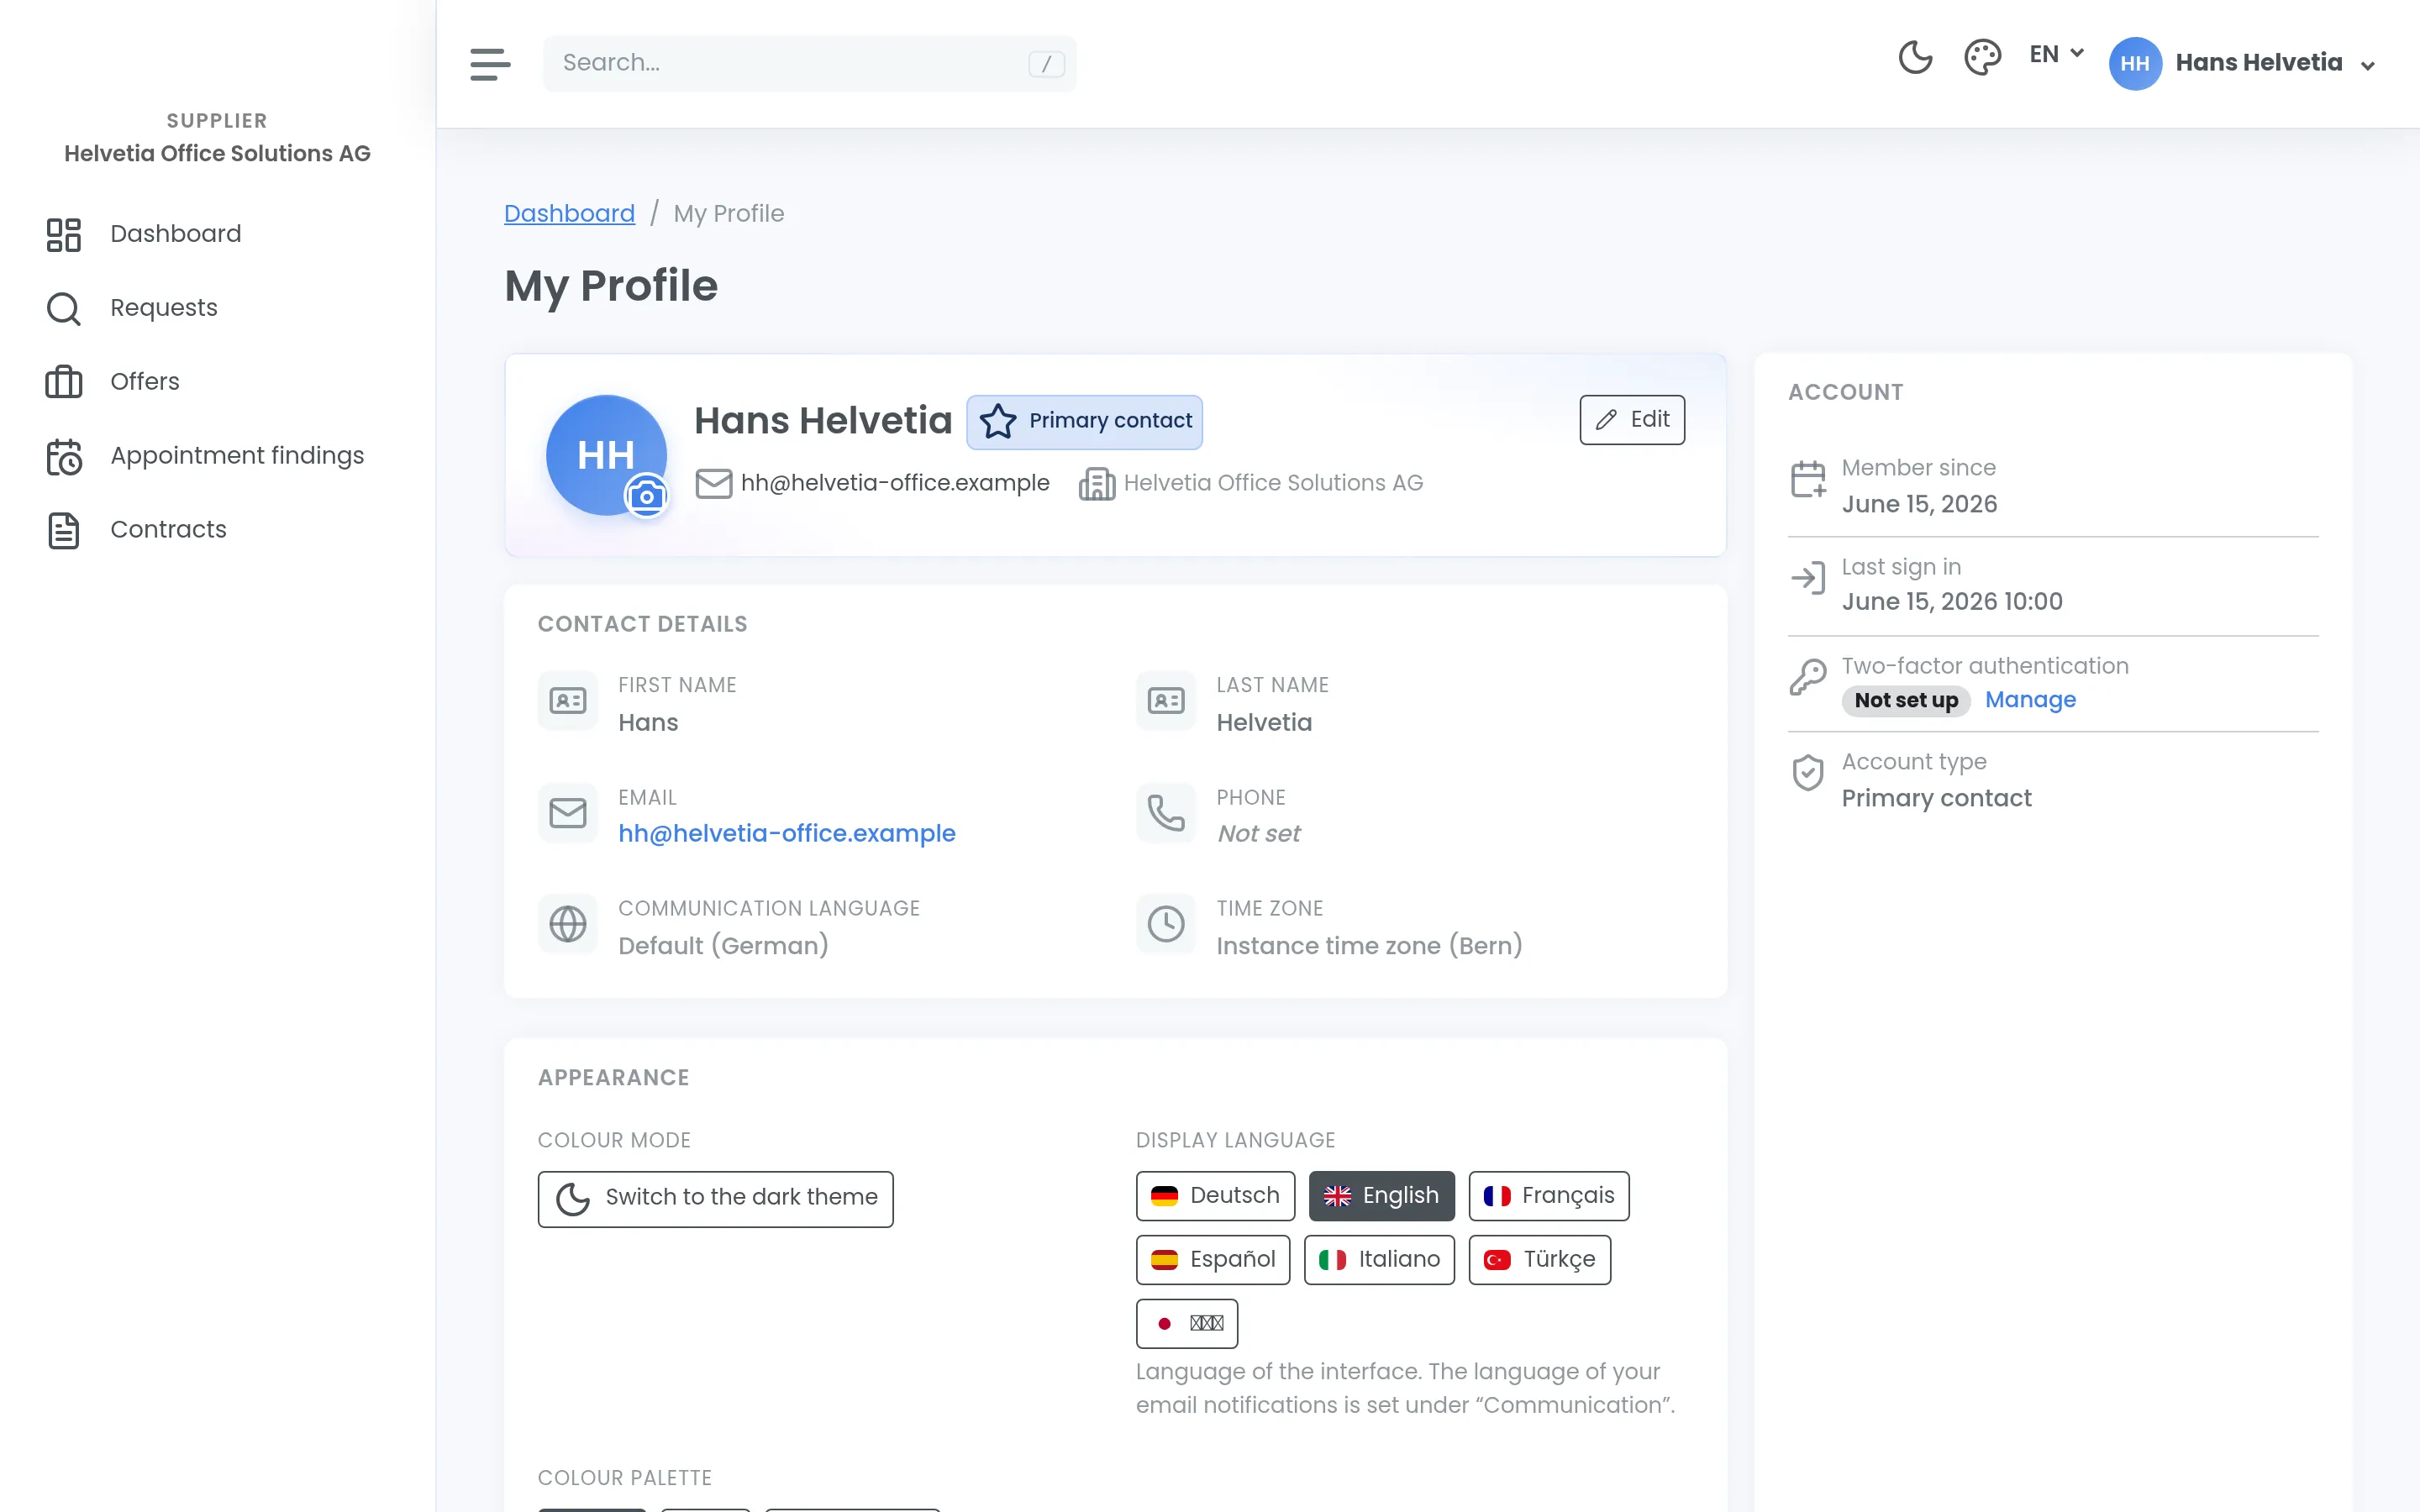2420x1512 pixels.
Task: Click the Offers briefcase icon in sidebar
Action: (x=64, y=382)
